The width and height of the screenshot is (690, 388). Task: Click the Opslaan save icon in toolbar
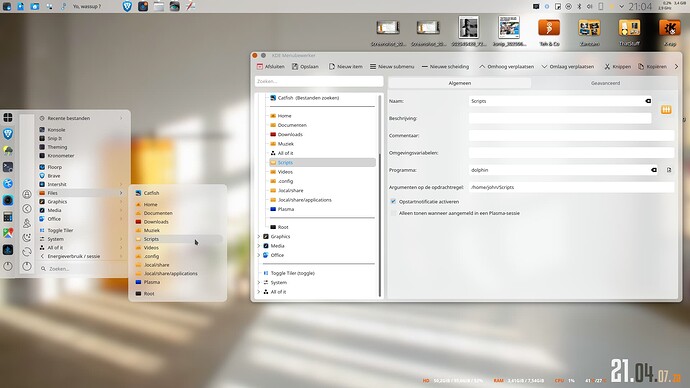coord(295,66)
